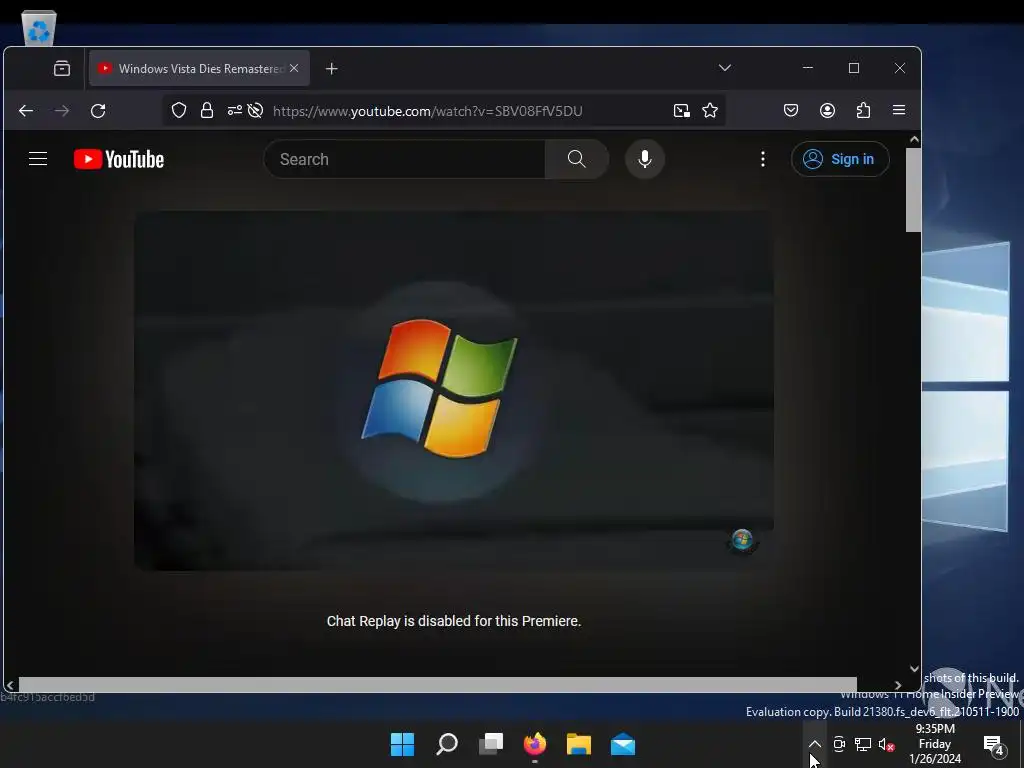The width and height of the screenshot is (1024, 768).
Task: Open Task View on the taskbar
Action: (x=491, y=744)
